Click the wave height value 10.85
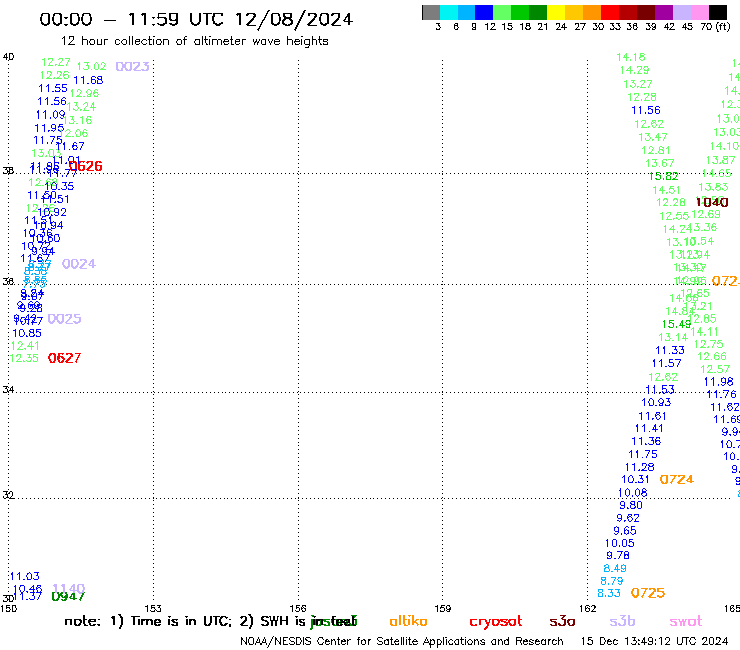This screenshot has width=740, height=650. [26, 333]
